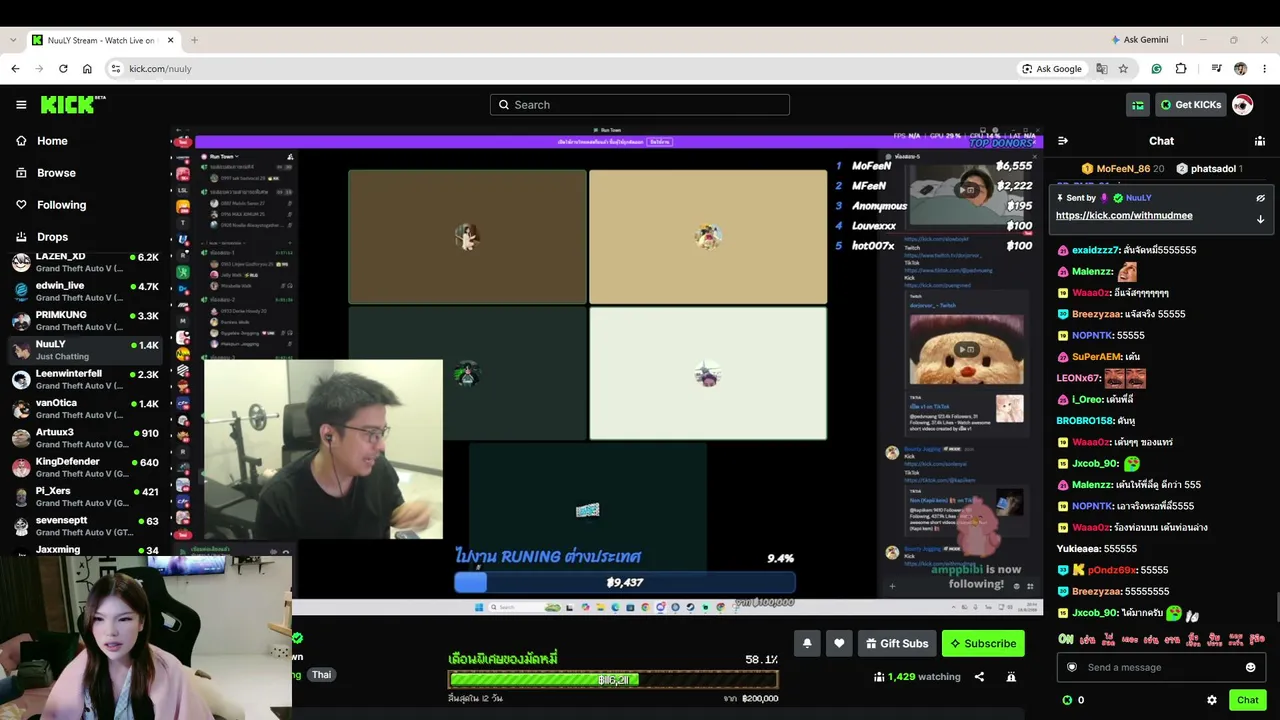The height and width of the screenshot is (720, 1280).
Task: Open the user profile avatar
Action: click(1242, 105)
